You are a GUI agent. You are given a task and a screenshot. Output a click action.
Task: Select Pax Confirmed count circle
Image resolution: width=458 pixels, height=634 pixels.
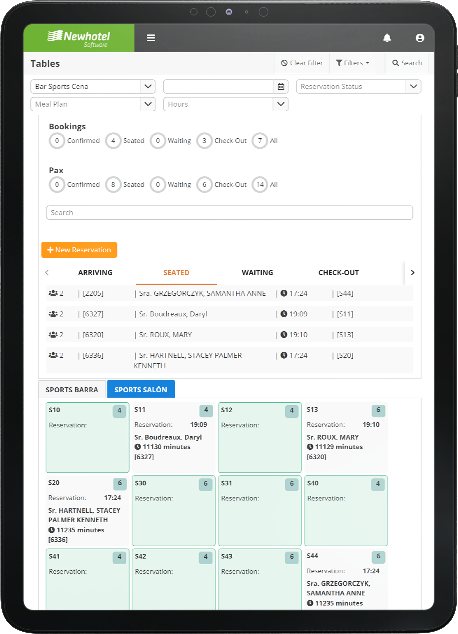tap(57, 184)
